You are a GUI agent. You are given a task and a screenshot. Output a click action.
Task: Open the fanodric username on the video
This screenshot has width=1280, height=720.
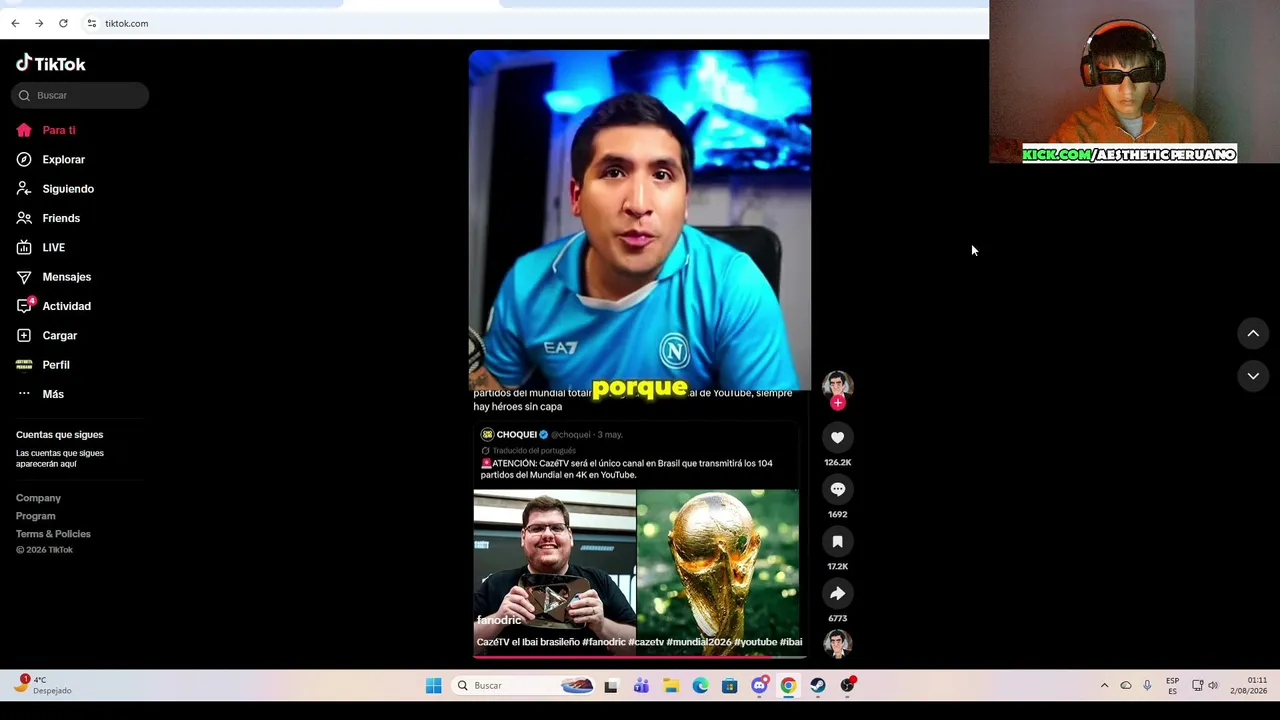click(499, 620)
